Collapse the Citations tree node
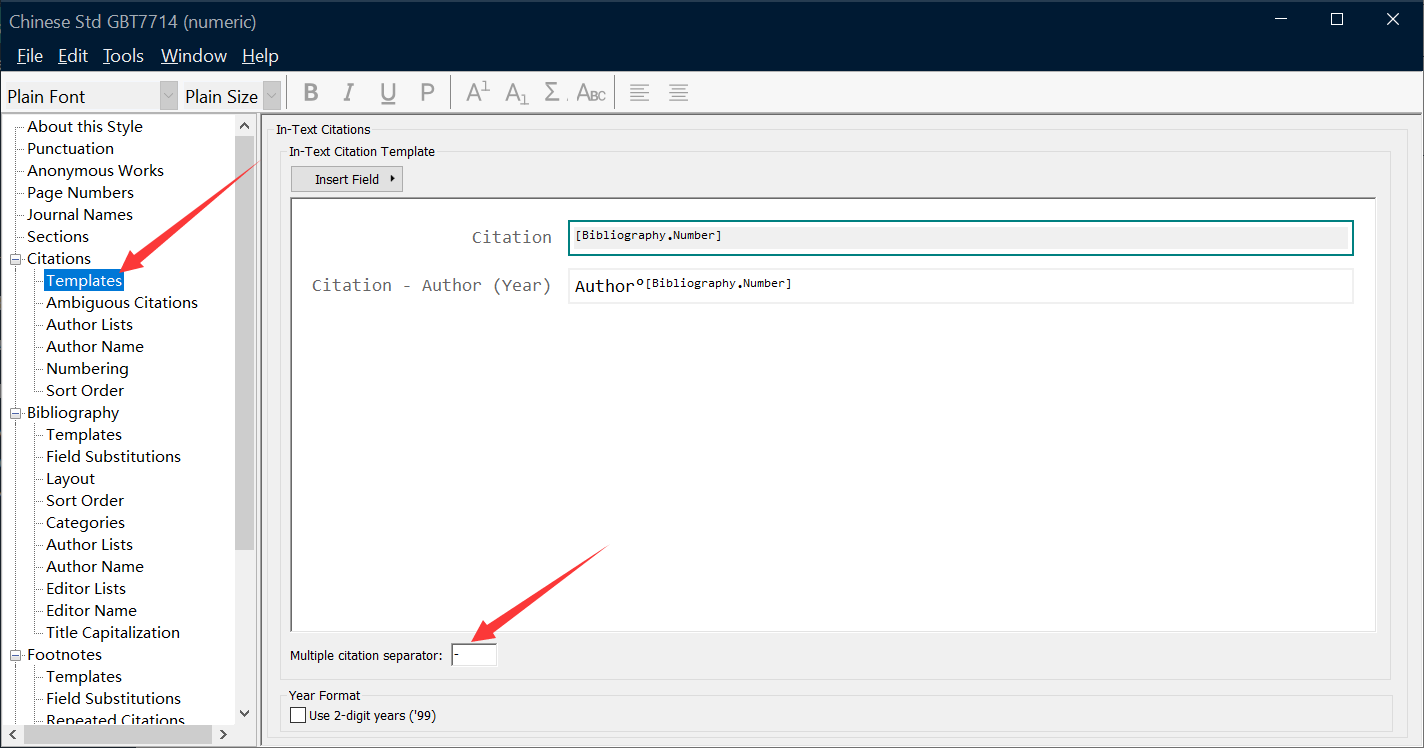The image size is (1424, 748). point(16,259)
